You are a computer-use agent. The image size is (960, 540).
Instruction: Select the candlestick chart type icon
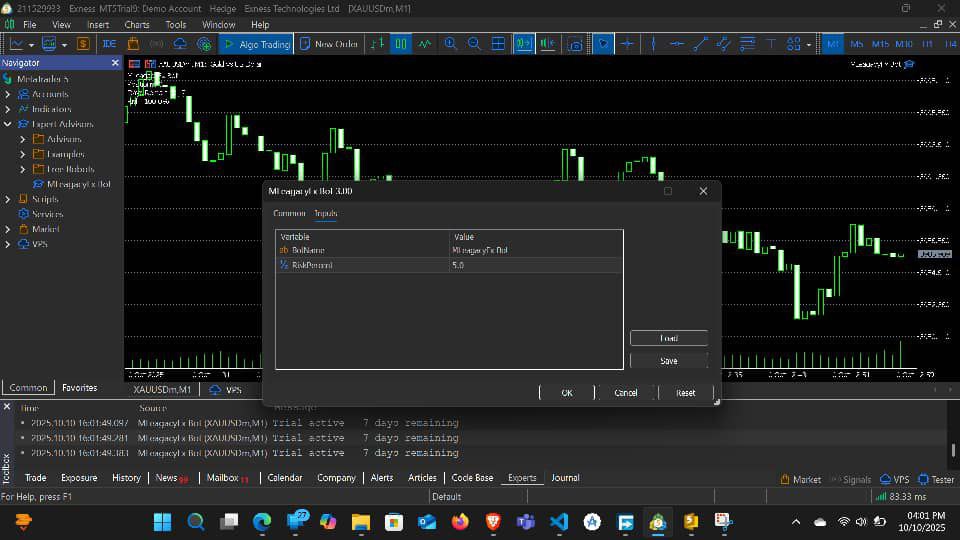tap(401, 44)
